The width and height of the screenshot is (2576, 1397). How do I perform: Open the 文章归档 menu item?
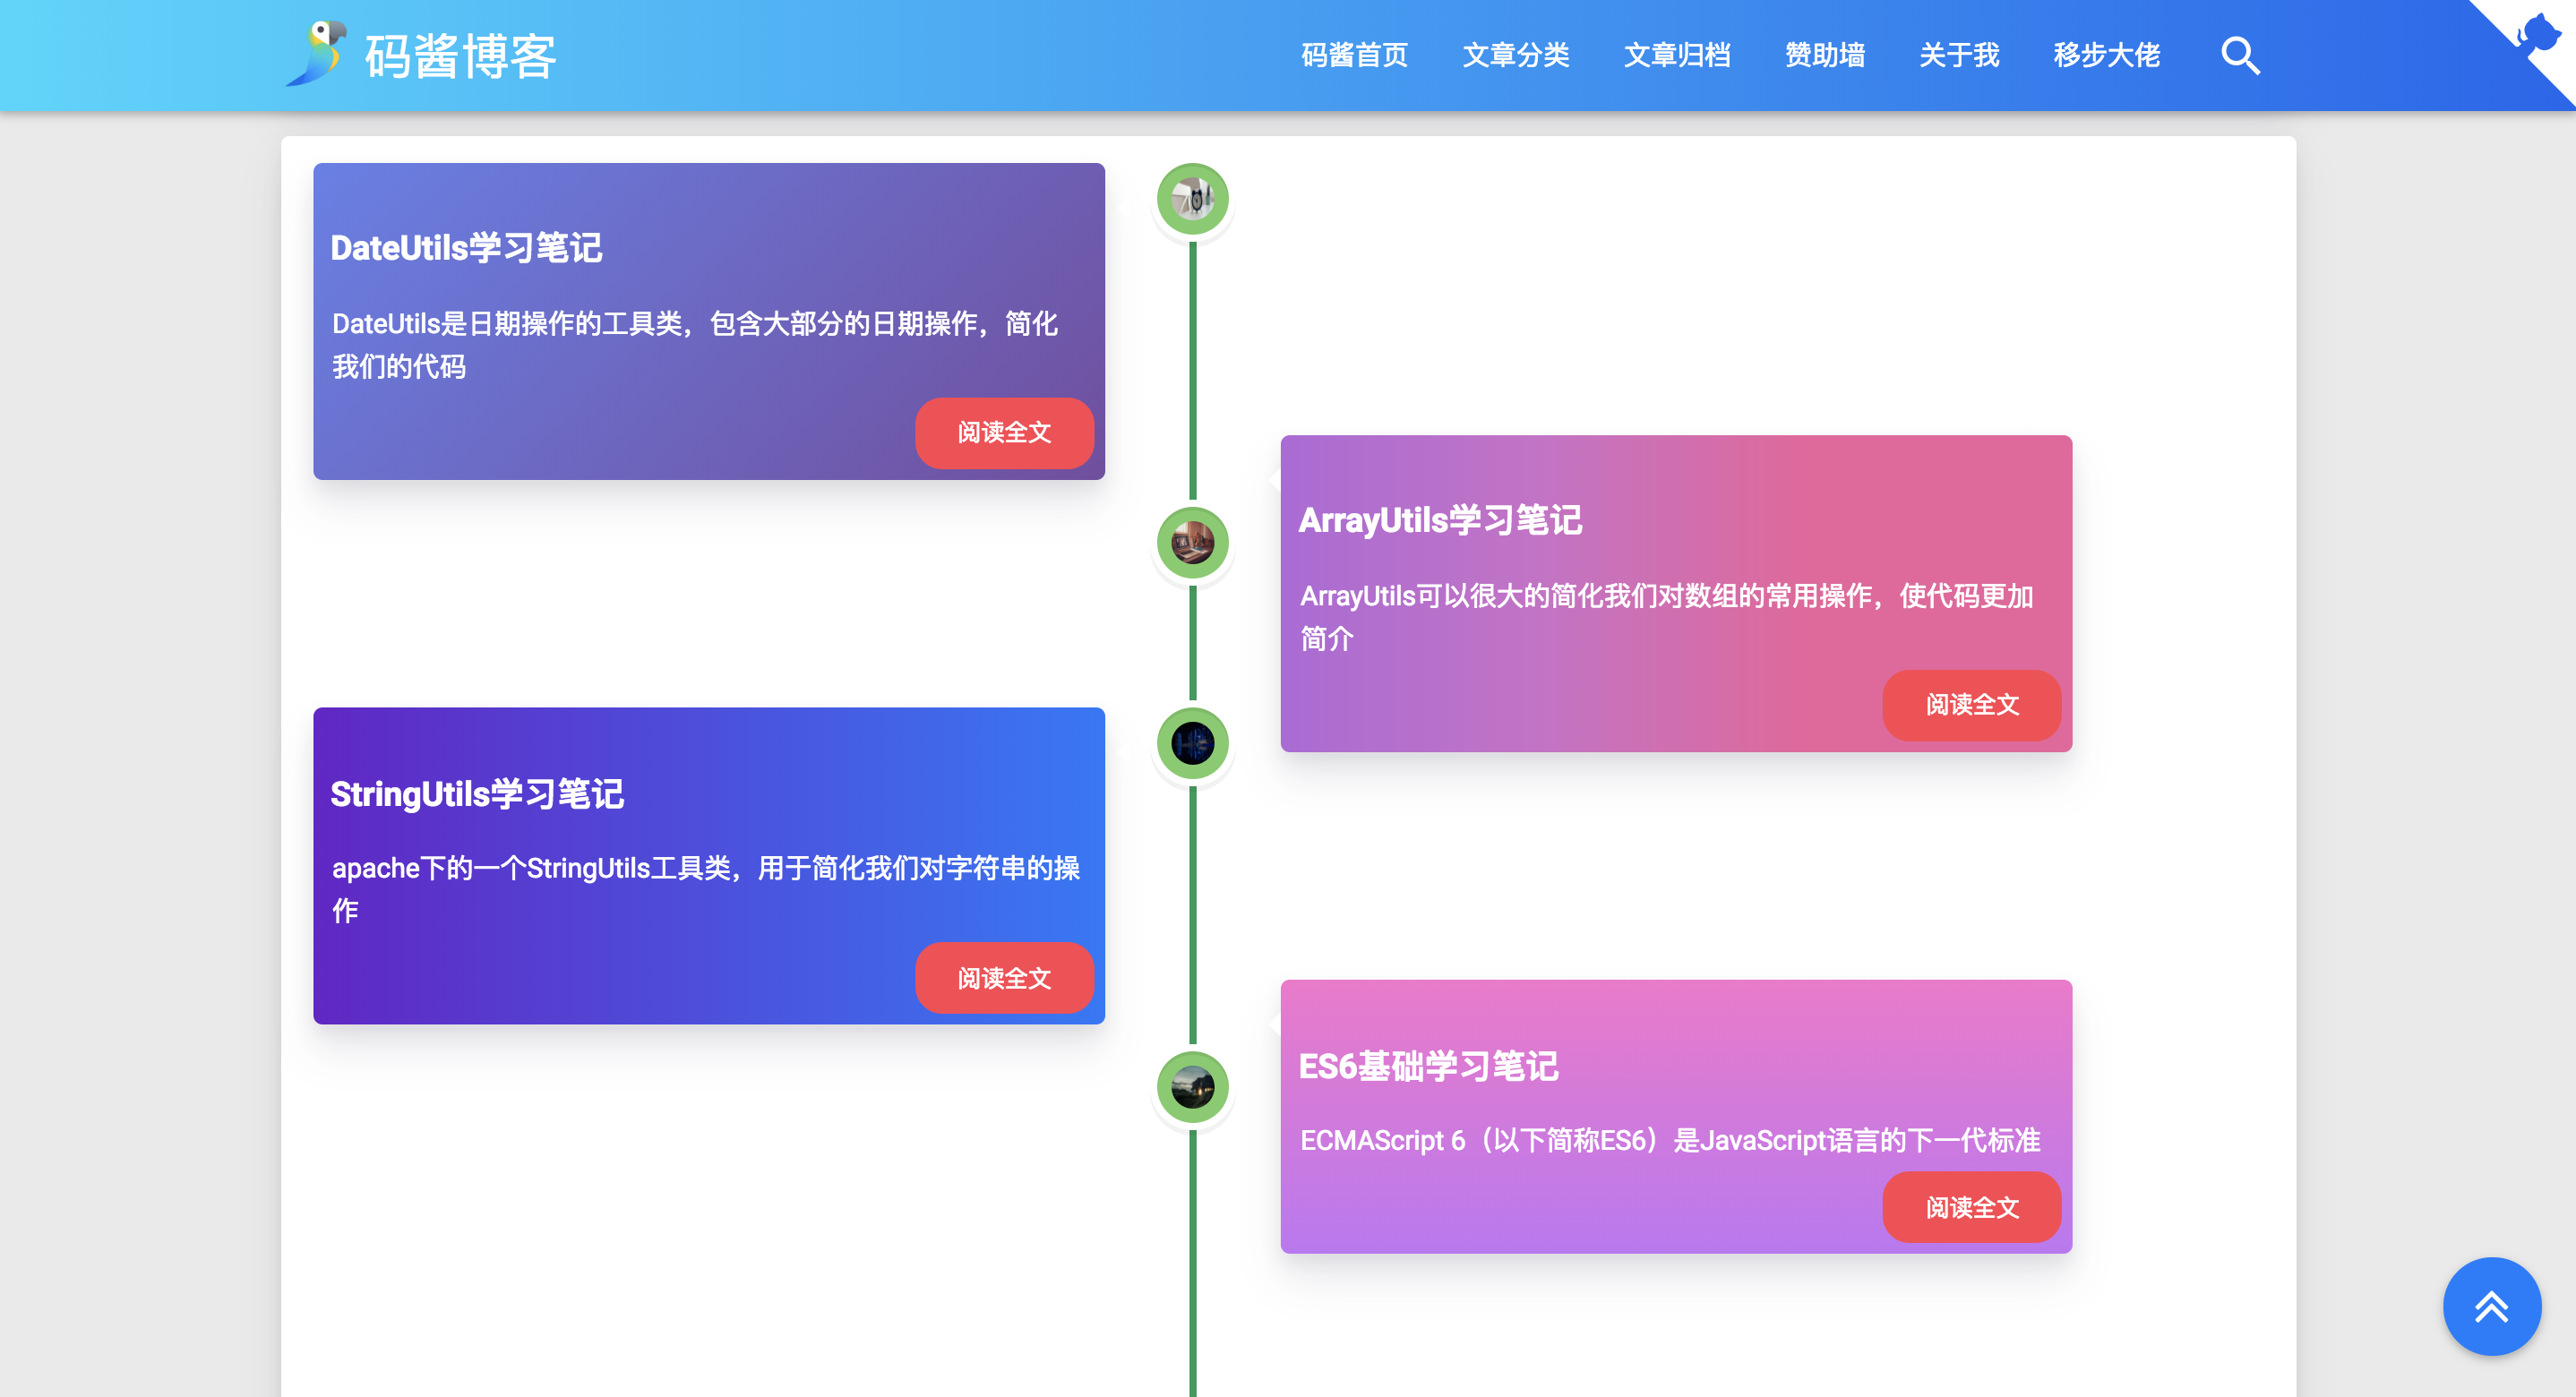pos(1677,55)
